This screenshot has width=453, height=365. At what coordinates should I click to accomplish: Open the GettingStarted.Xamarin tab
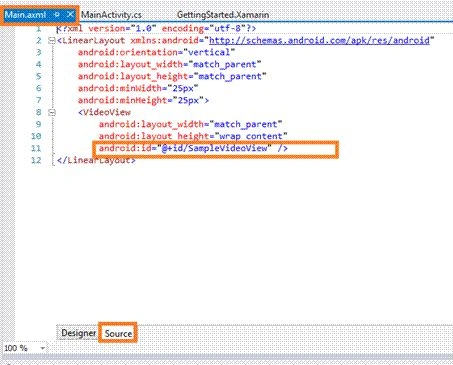(223, 15)
